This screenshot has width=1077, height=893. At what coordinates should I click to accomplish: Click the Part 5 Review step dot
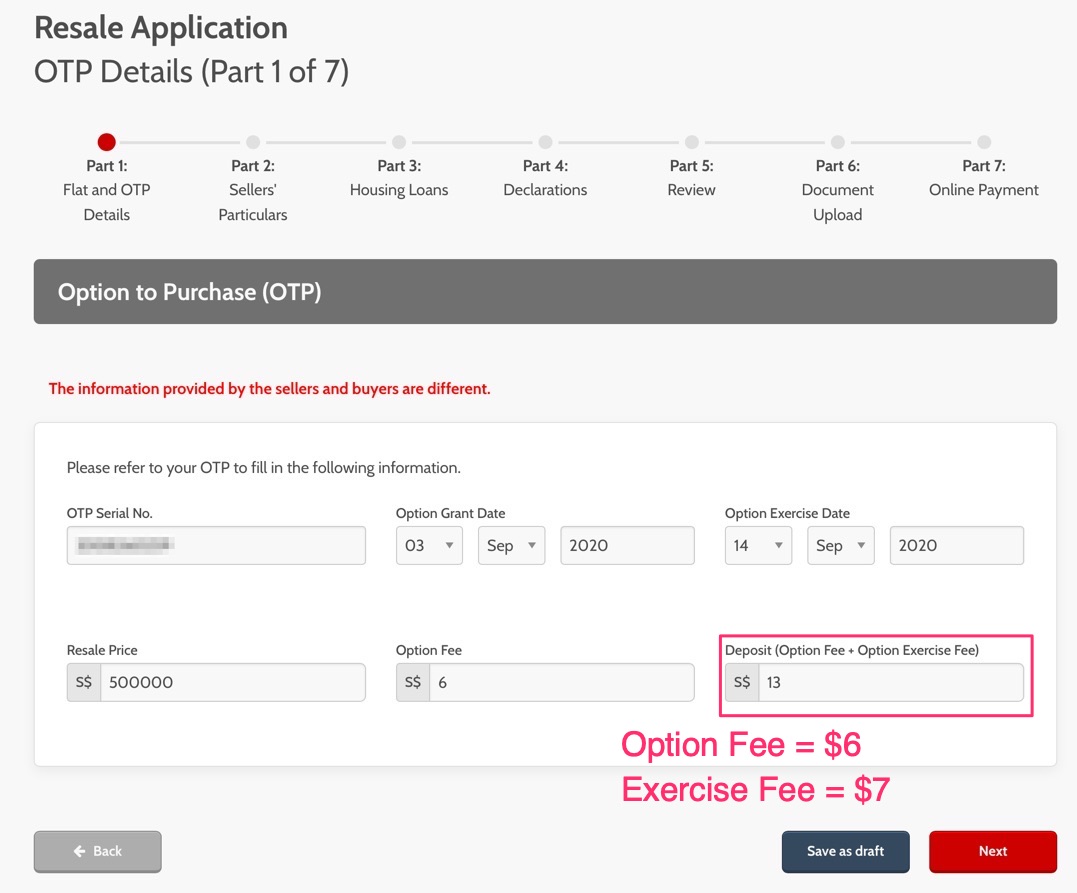[692, 142]
